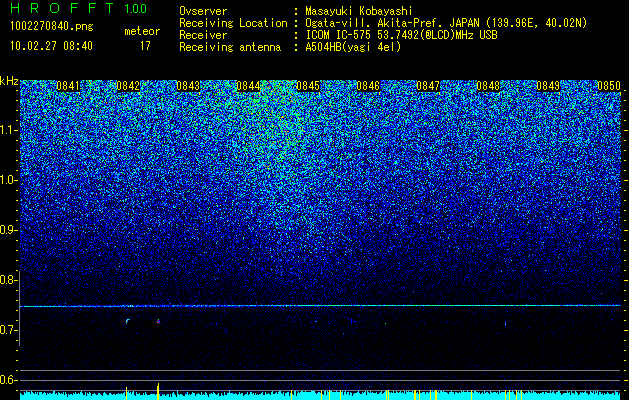The height and width of the screenshot is (400, 629).
Task: Click the 0842 time marker
Action: click(x=128, y=86)
